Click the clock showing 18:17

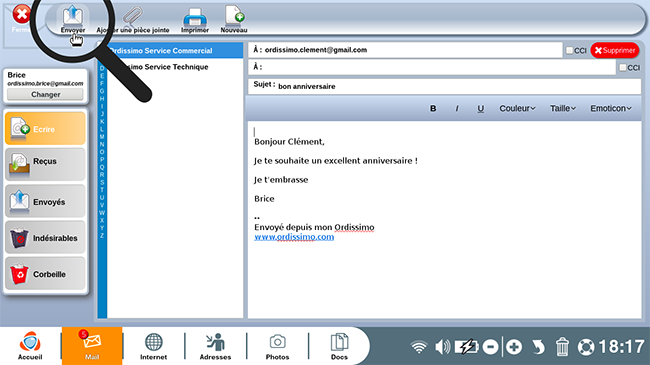(x=621, y=347)
